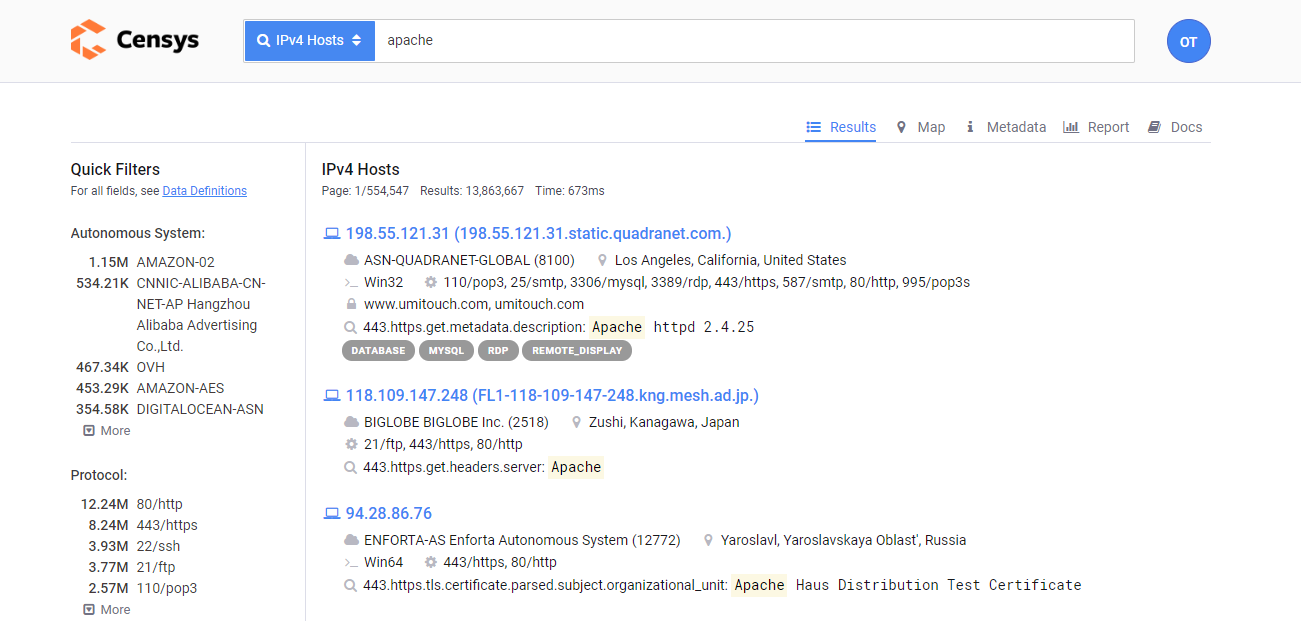The width and height of the screenshot is (1301, 621).
Task: Click the Map pin icon
Action: tap(901, 127)
